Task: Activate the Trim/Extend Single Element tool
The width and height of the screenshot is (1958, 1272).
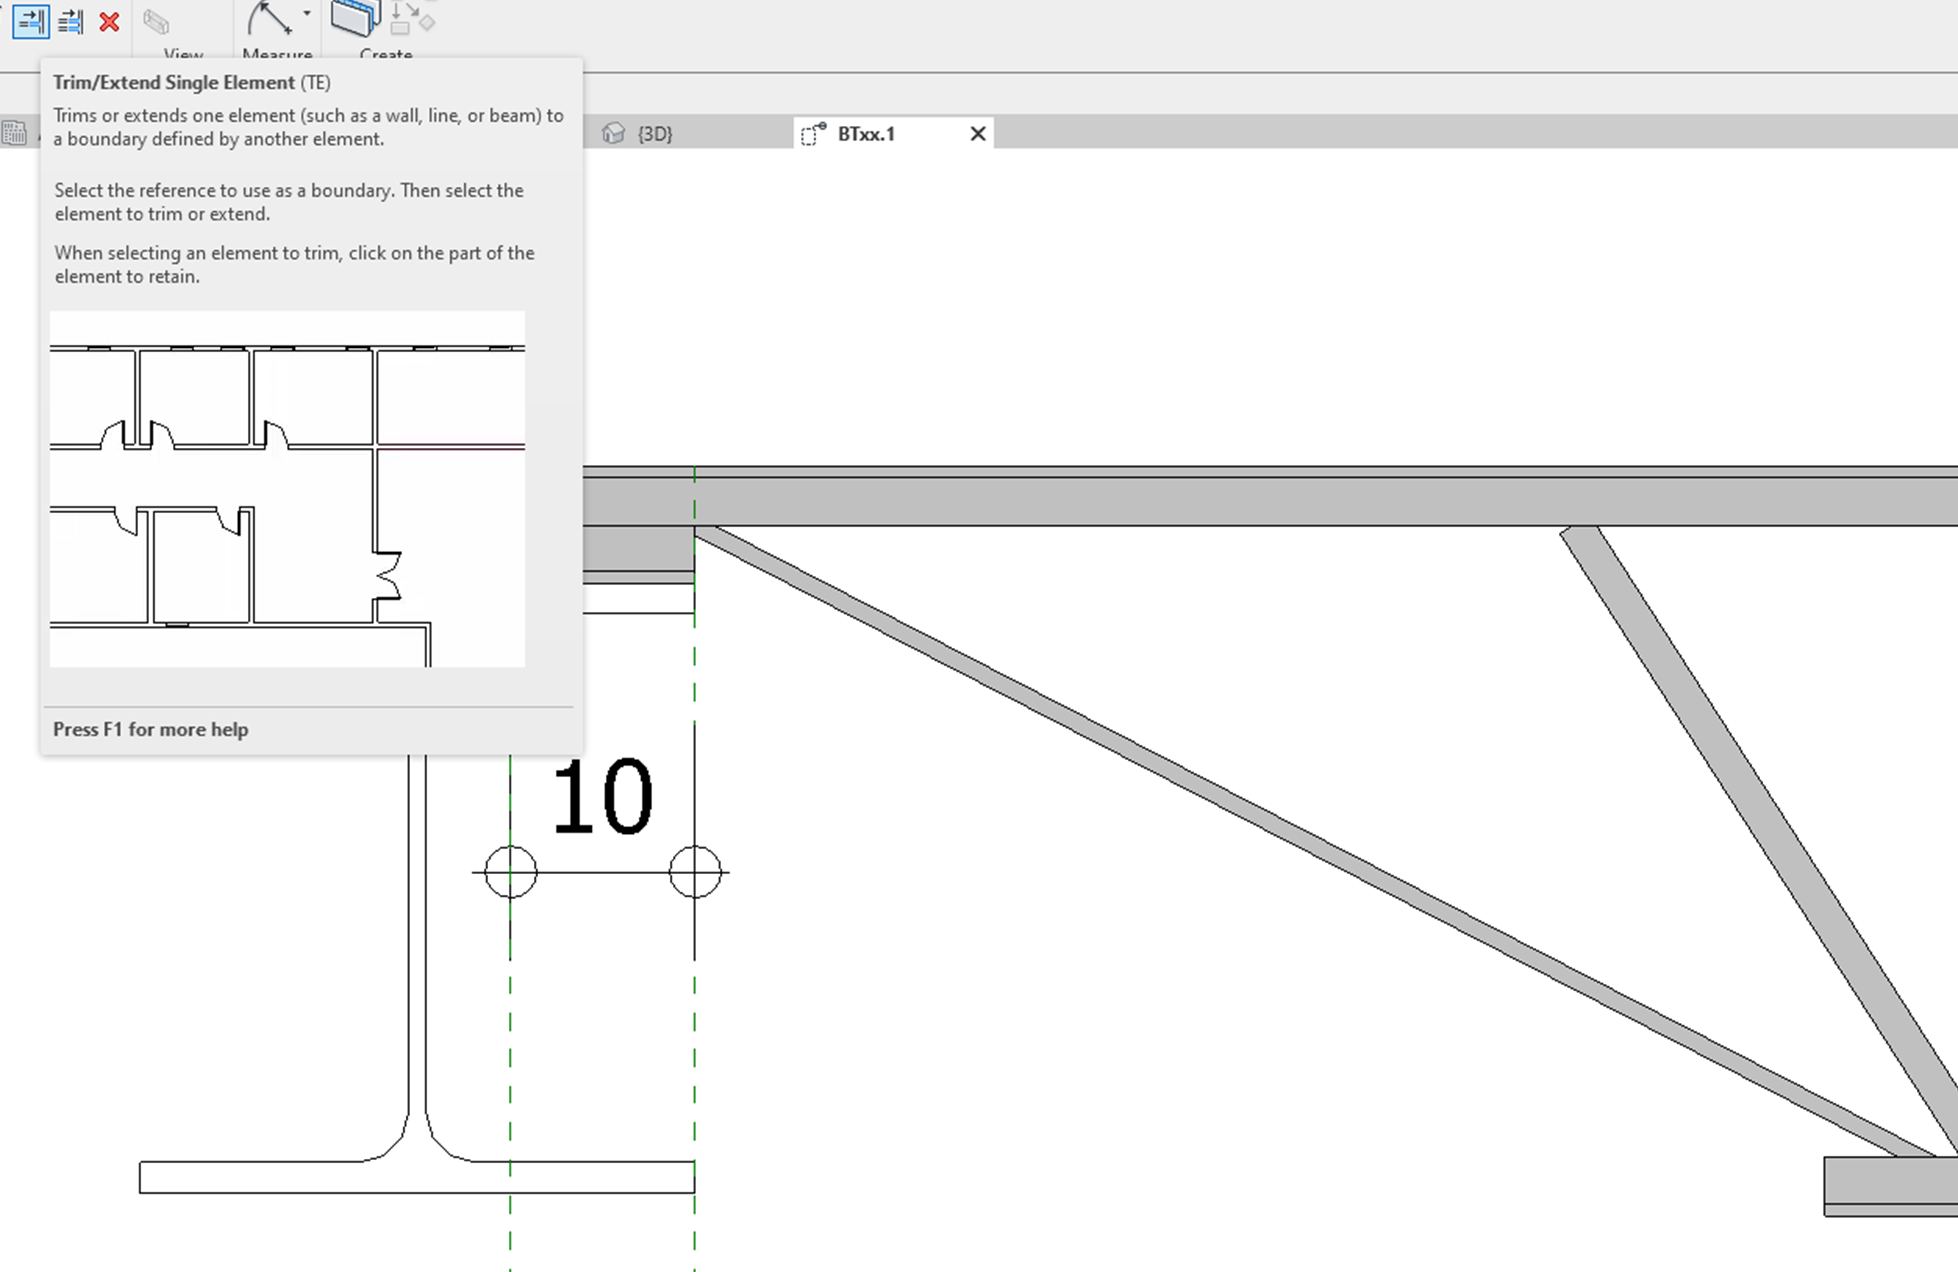Action: pos(29,21)
